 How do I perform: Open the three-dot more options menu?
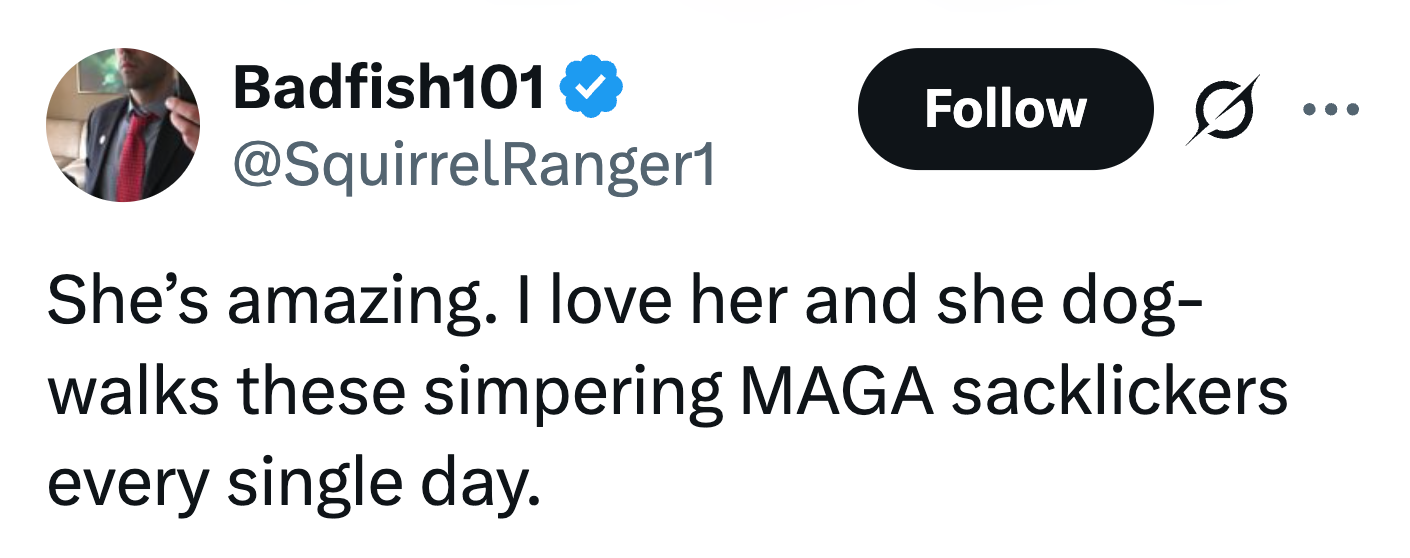tap(1332, 109)
